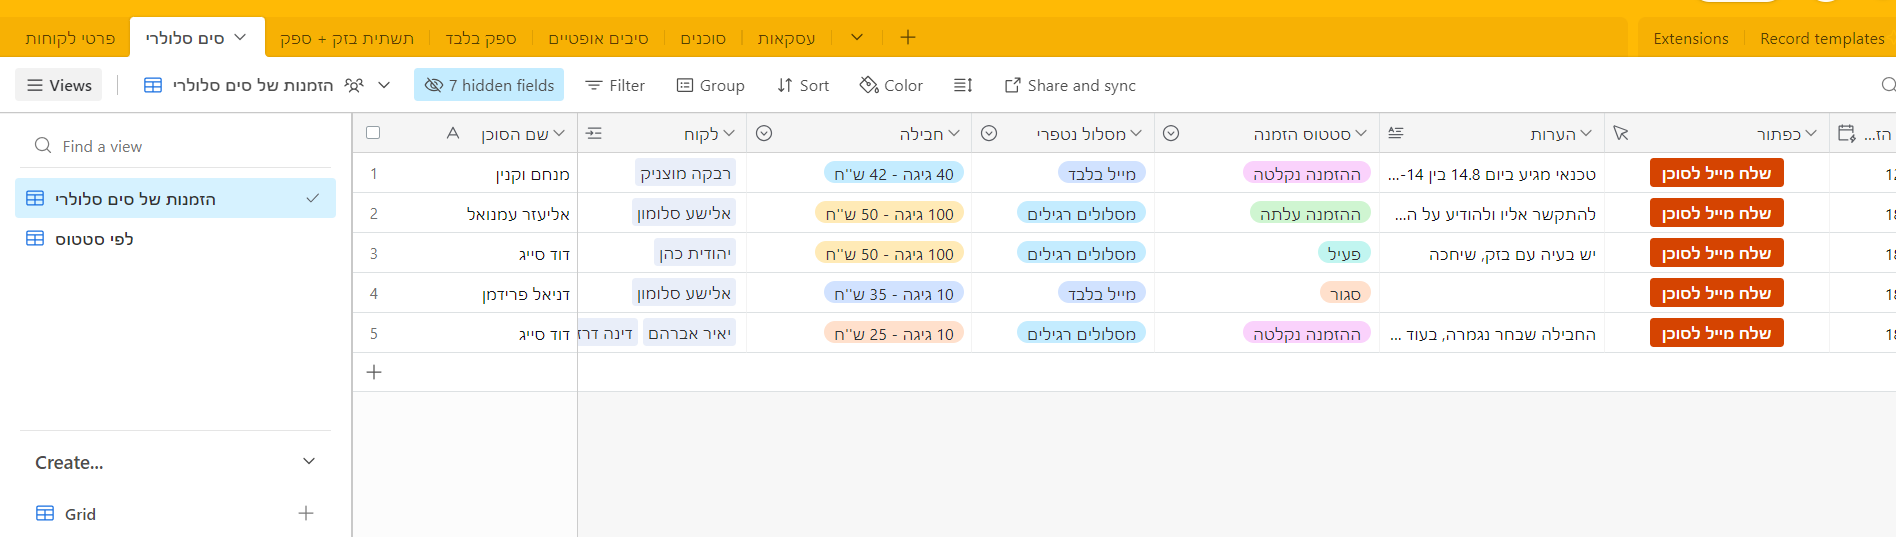Click the collaborators icon next to view name
Screen dimensions: 1896x537
point(354,85)
